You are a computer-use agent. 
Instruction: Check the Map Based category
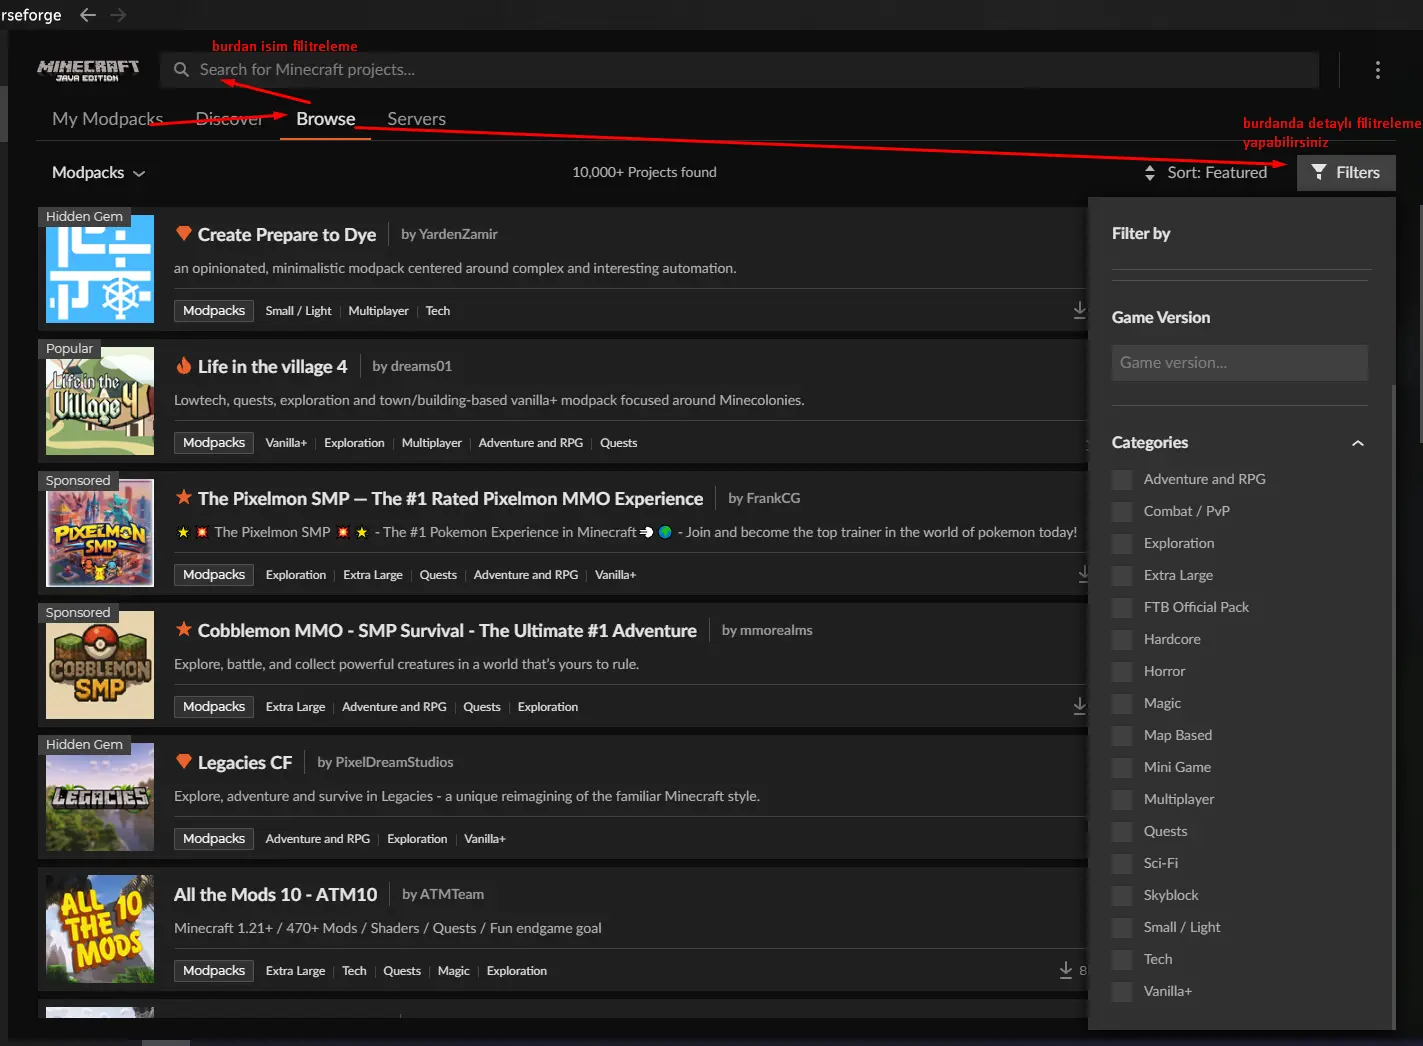coord(1122,736)
